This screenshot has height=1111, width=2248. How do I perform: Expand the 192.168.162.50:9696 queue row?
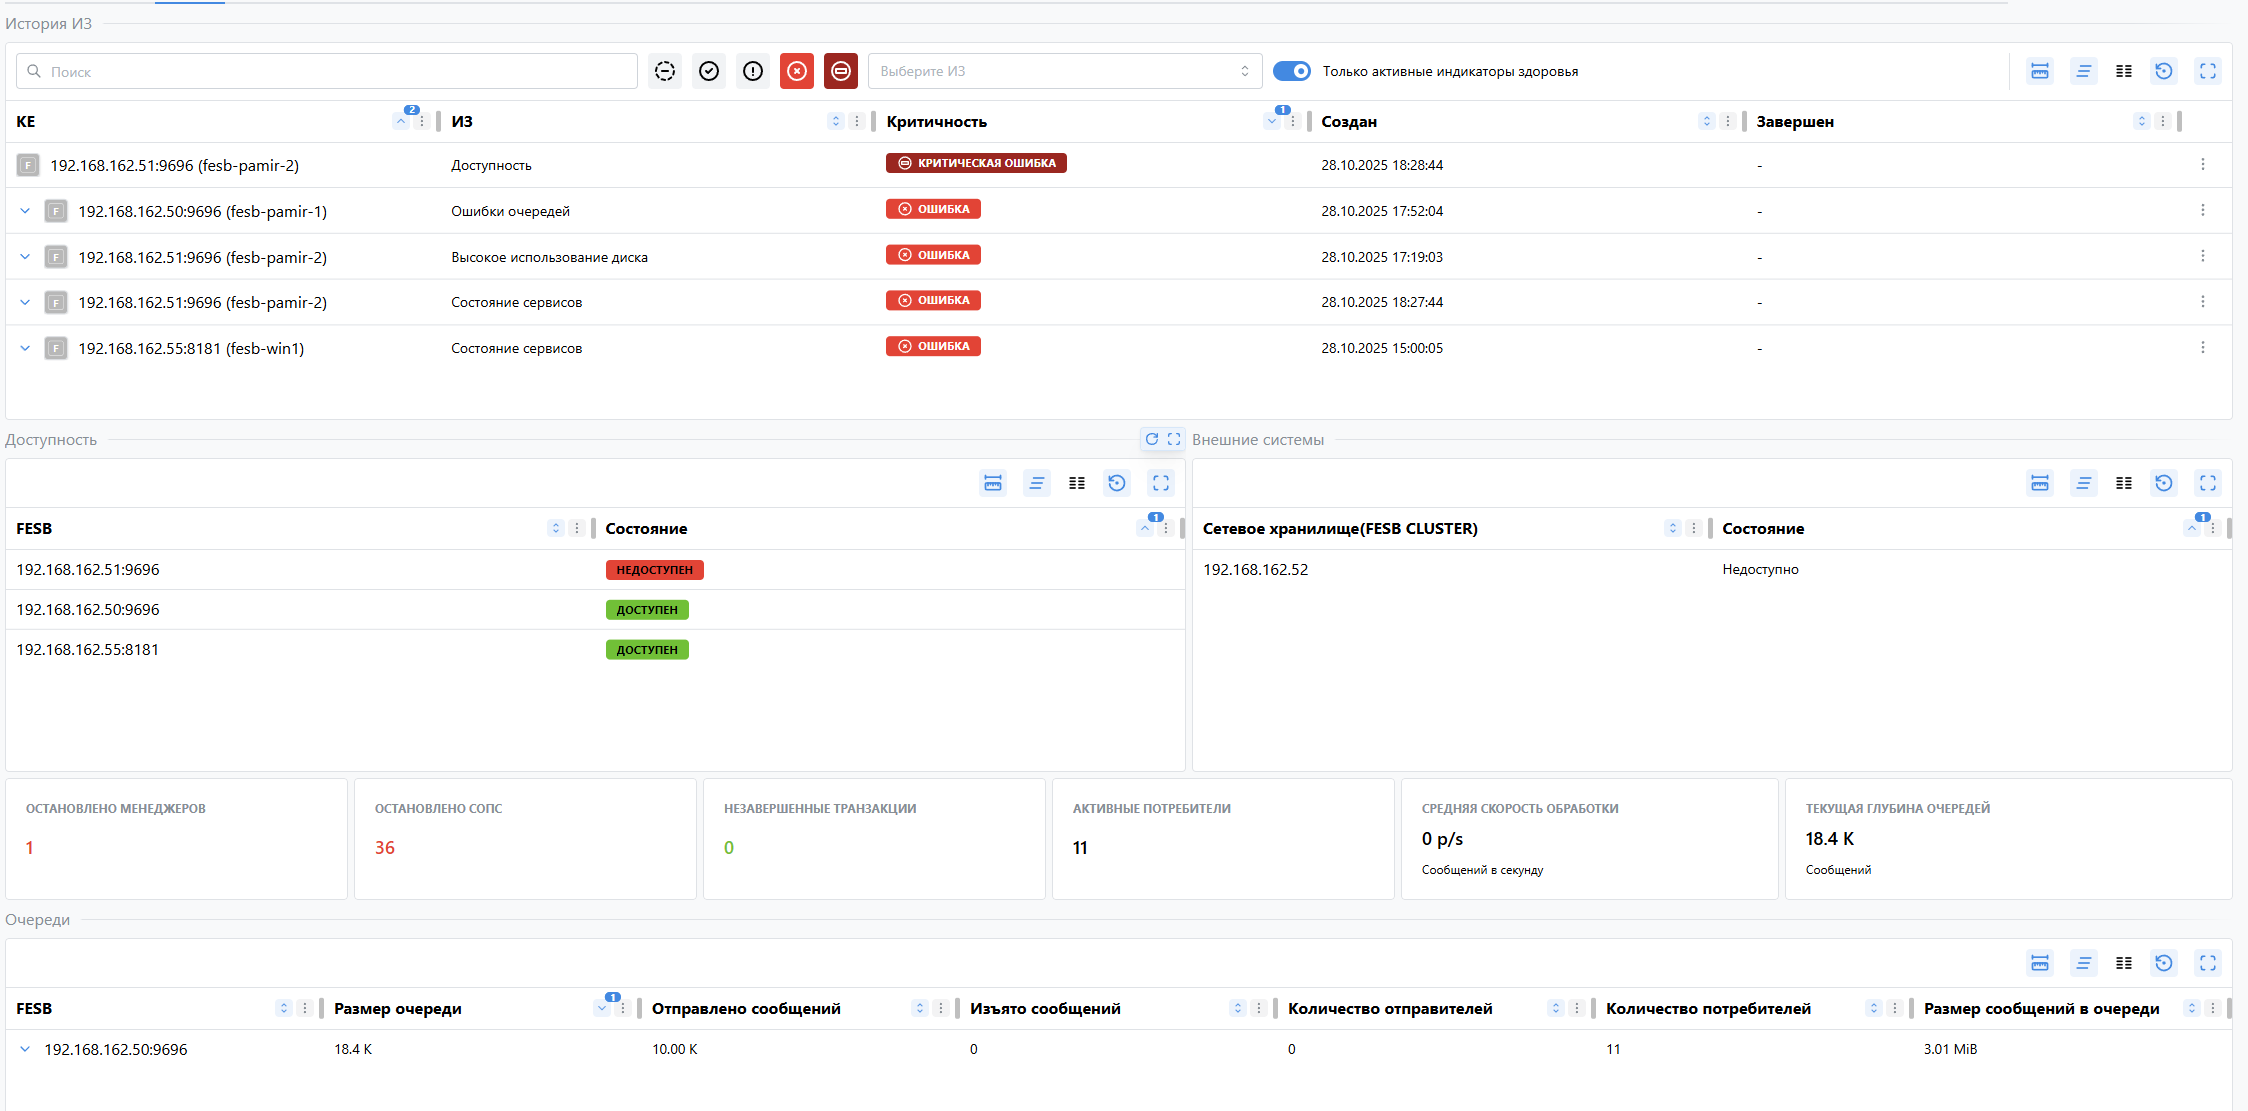pyautogui.click(x=25, y=1049)
